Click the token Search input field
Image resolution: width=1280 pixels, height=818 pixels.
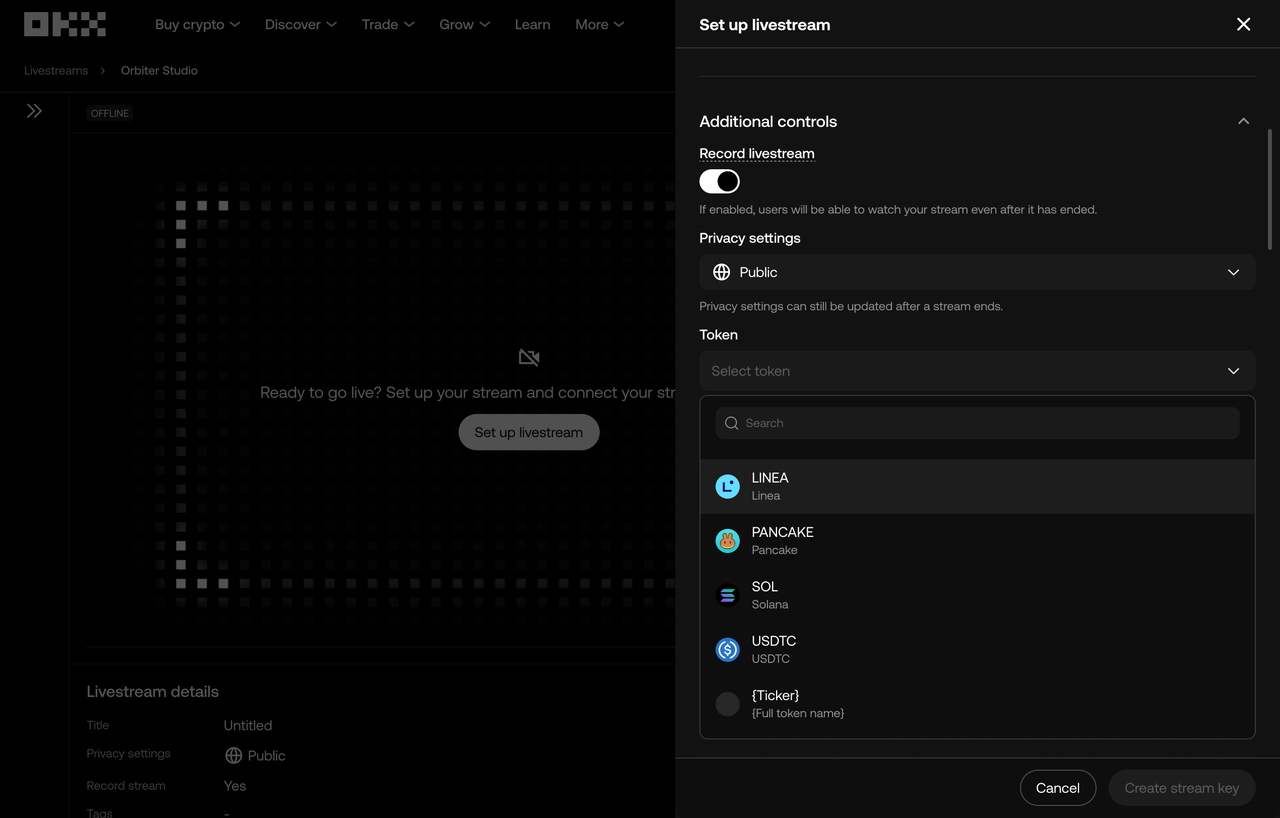click(977, 423)
